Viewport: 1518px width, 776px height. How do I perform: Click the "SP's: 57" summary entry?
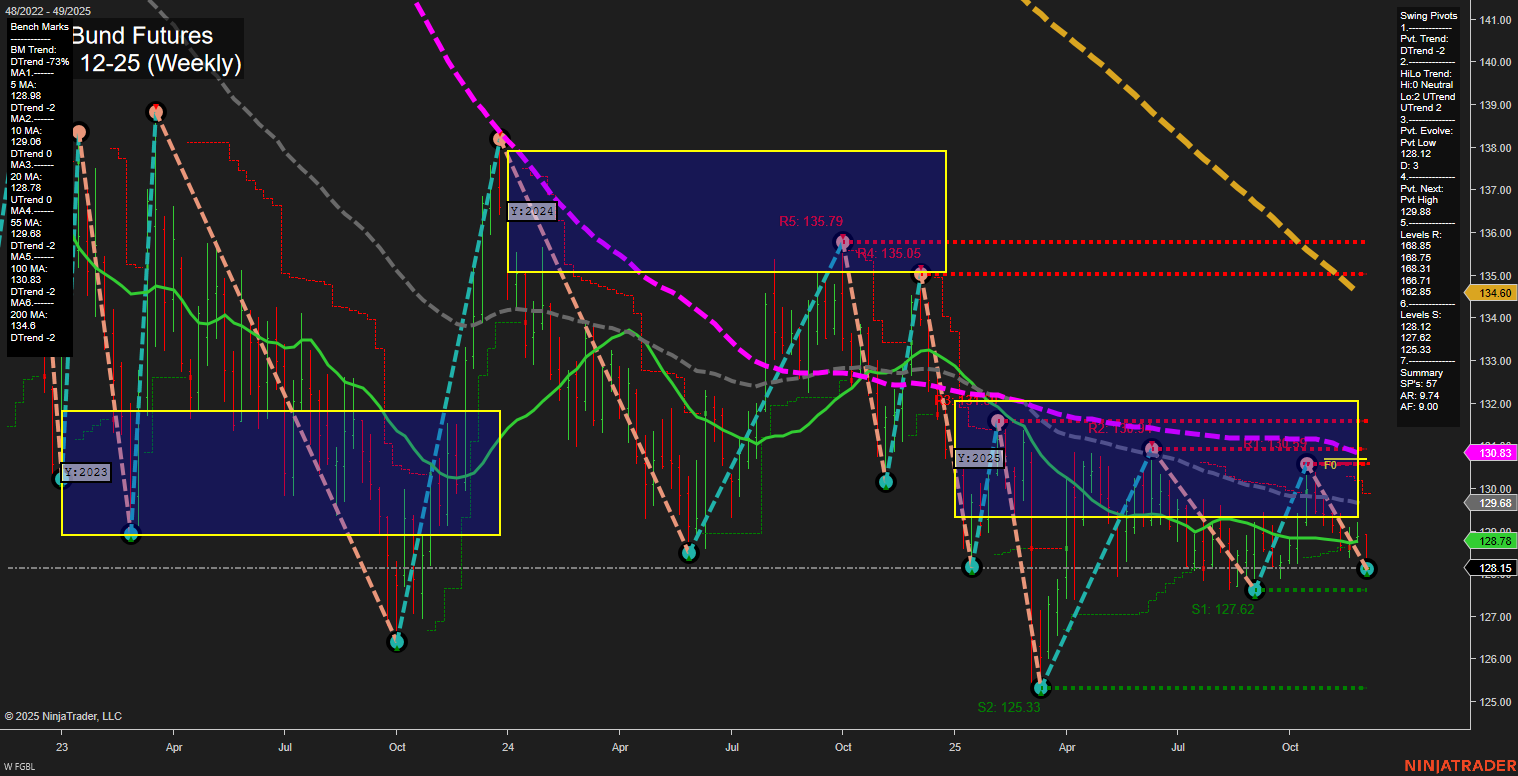coord(1418,384)
